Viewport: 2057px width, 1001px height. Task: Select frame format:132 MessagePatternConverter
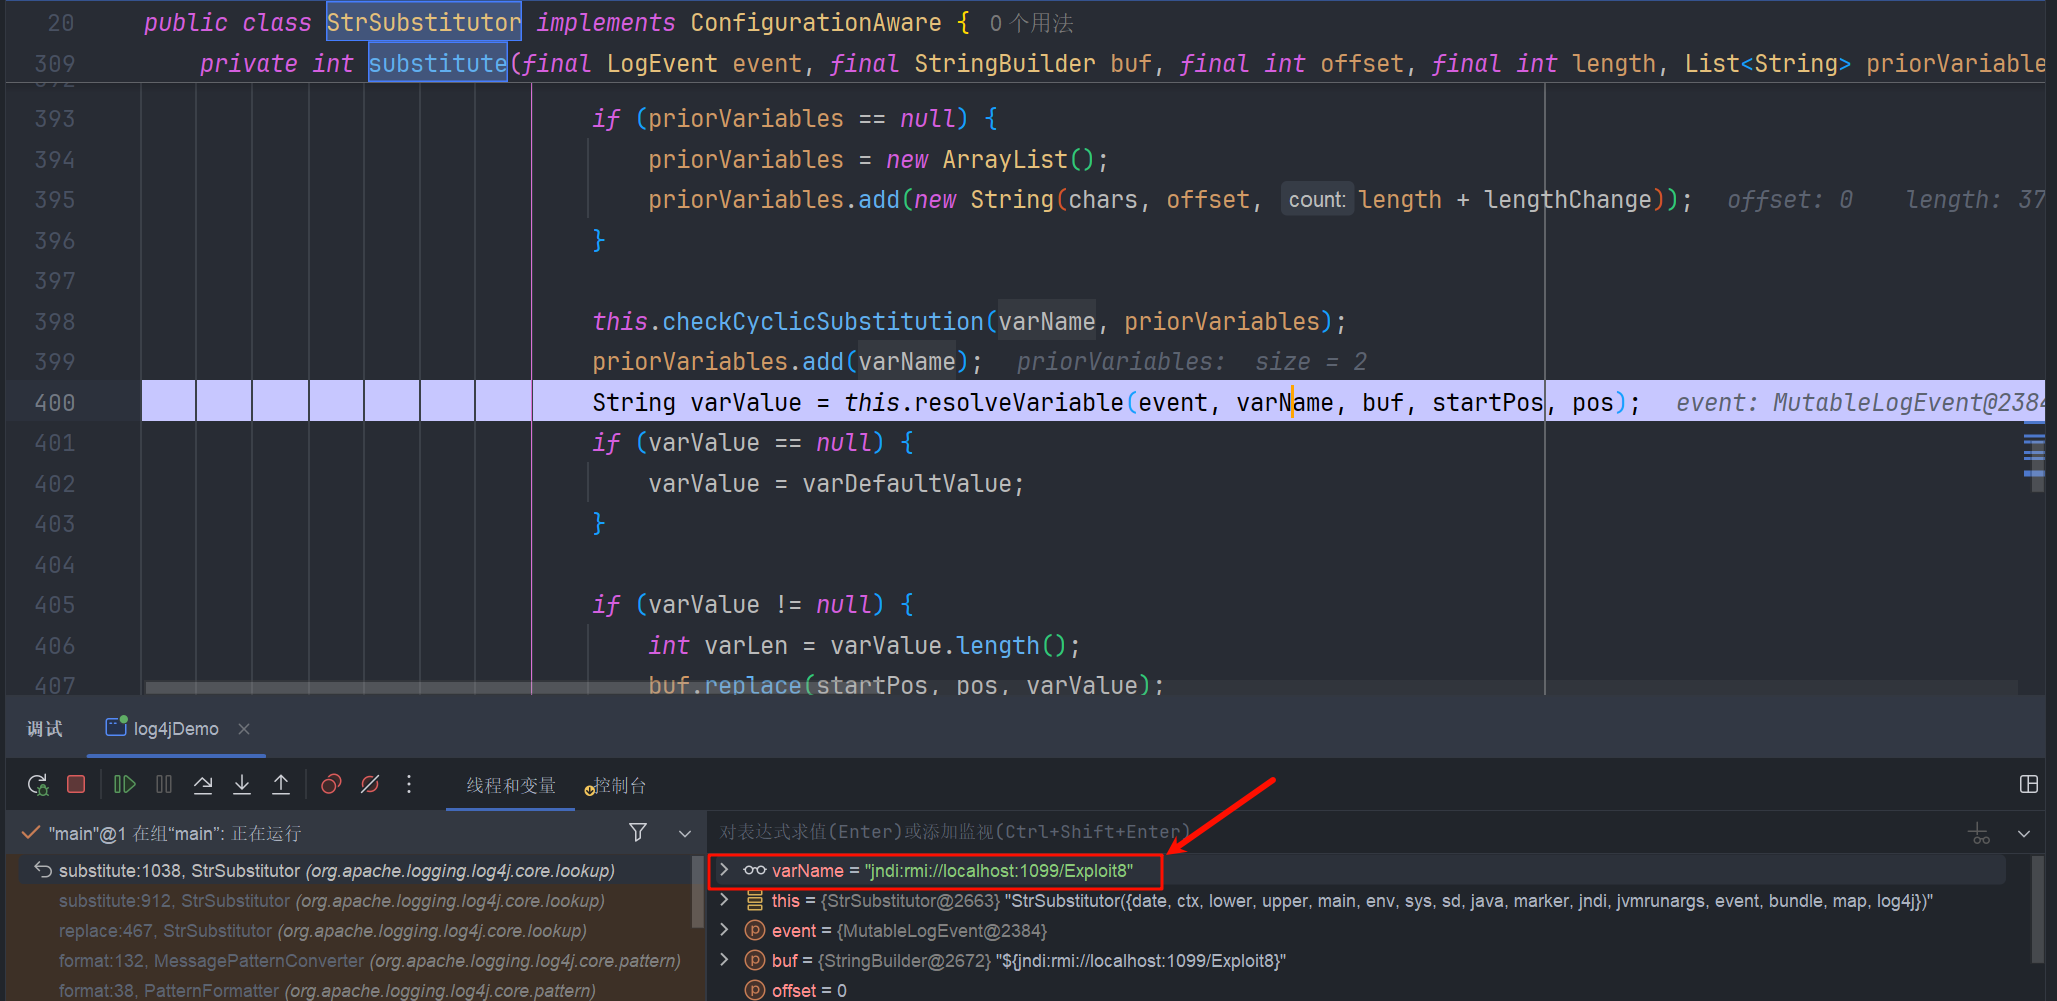[x=369, y=961]
